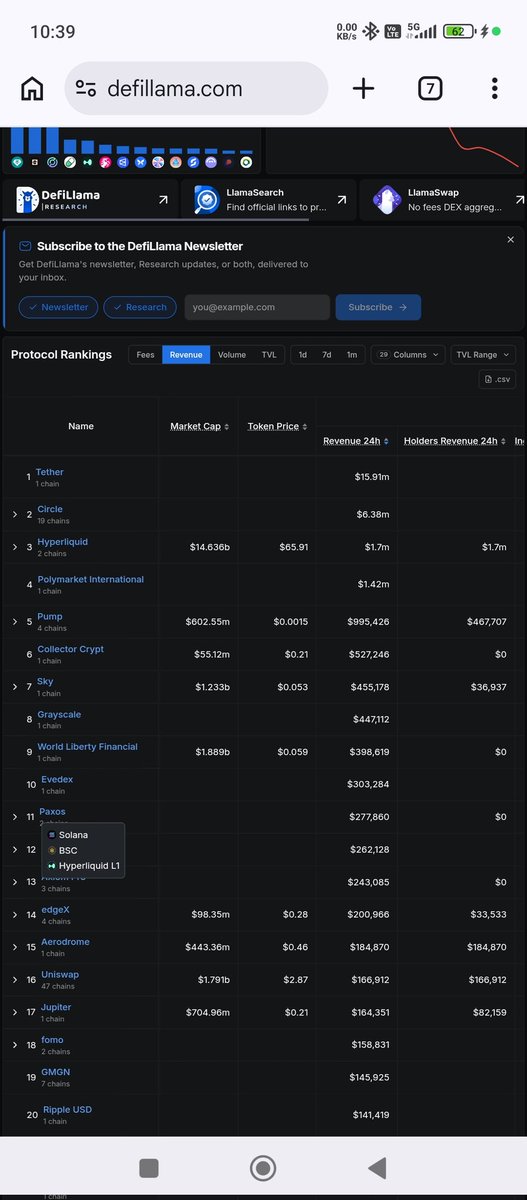The height and width of the screenshot is (1200, 527).
Task: Expand the Circle row chains
Action: [x=15, y=515]
